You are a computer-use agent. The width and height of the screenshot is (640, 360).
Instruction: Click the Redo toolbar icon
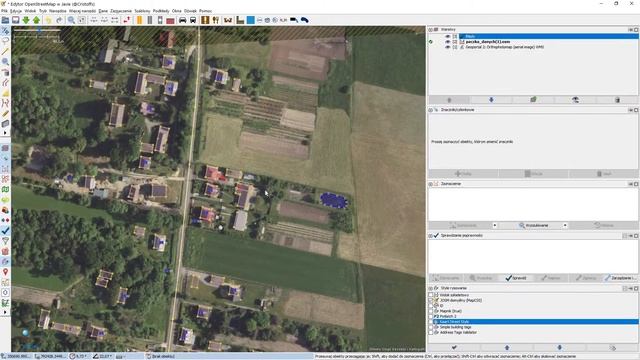pos(59,20)
